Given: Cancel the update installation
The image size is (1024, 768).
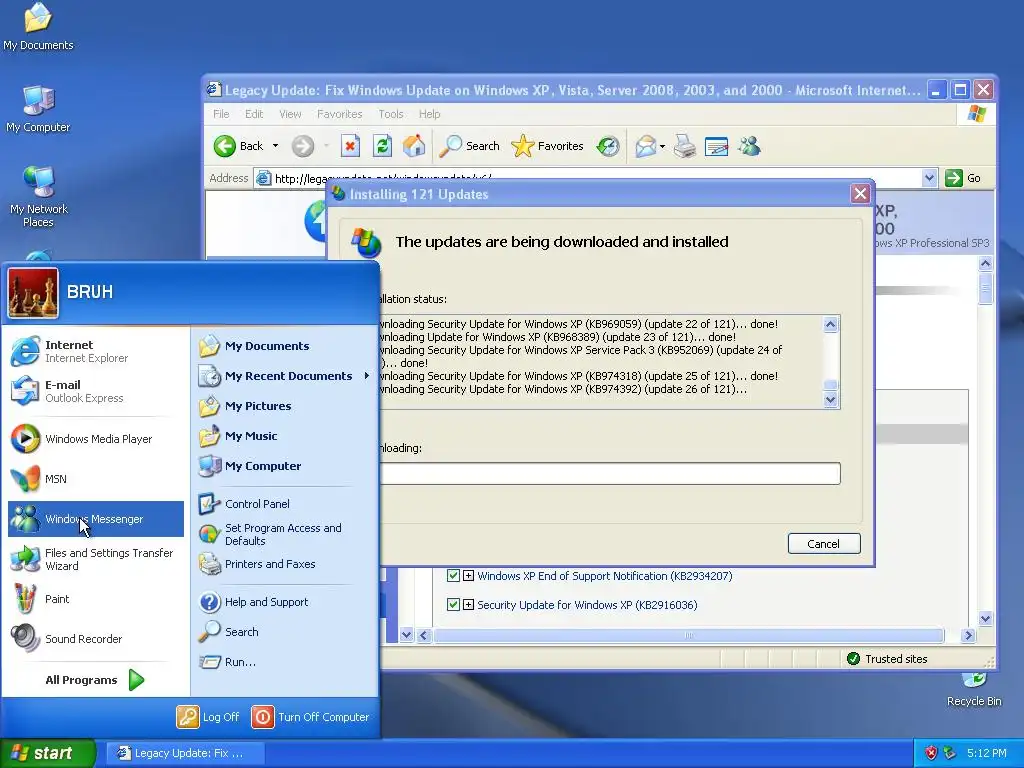Looking at the screenshot, I should click(824, 544).
